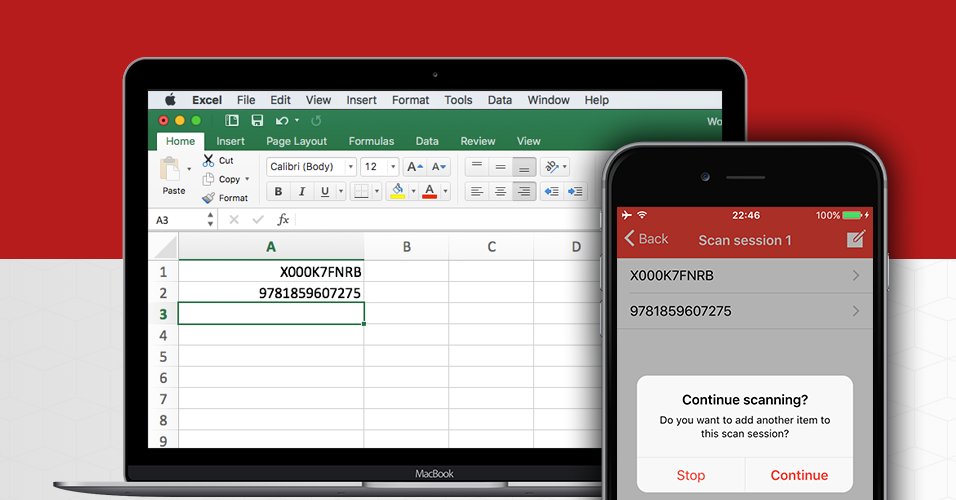Select the row 5 header
This screenshot has width=956, height=500.
pyautogui.click(x=163, y=356)
